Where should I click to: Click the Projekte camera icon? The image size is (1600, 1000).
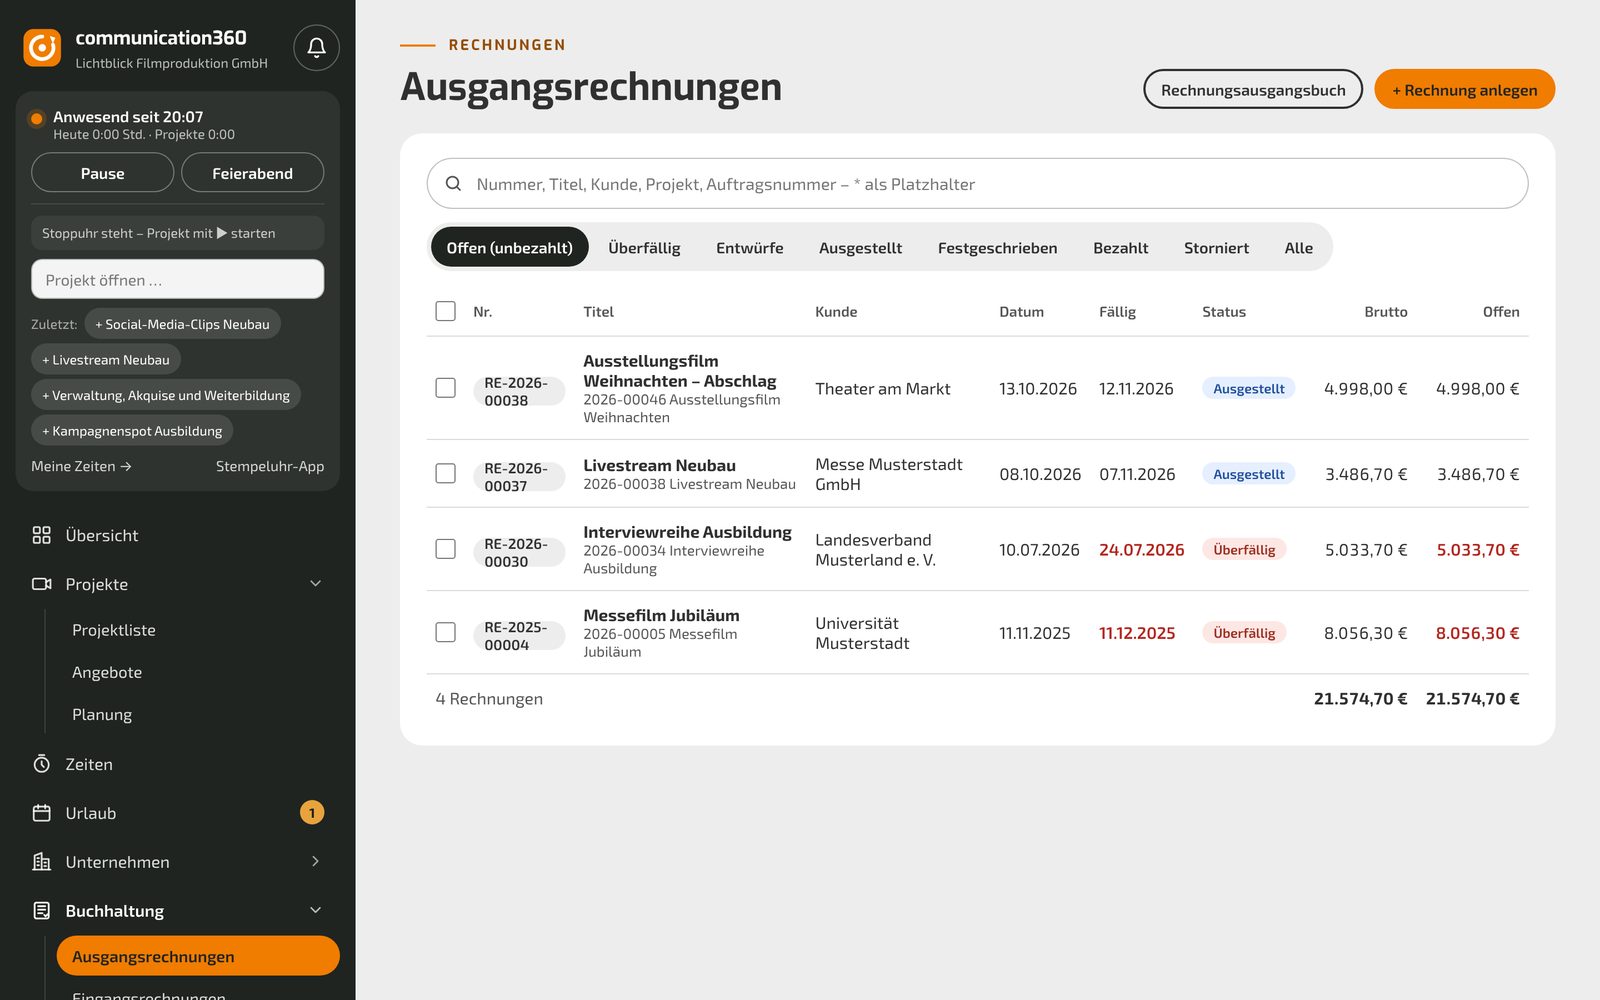click(41, 584)
